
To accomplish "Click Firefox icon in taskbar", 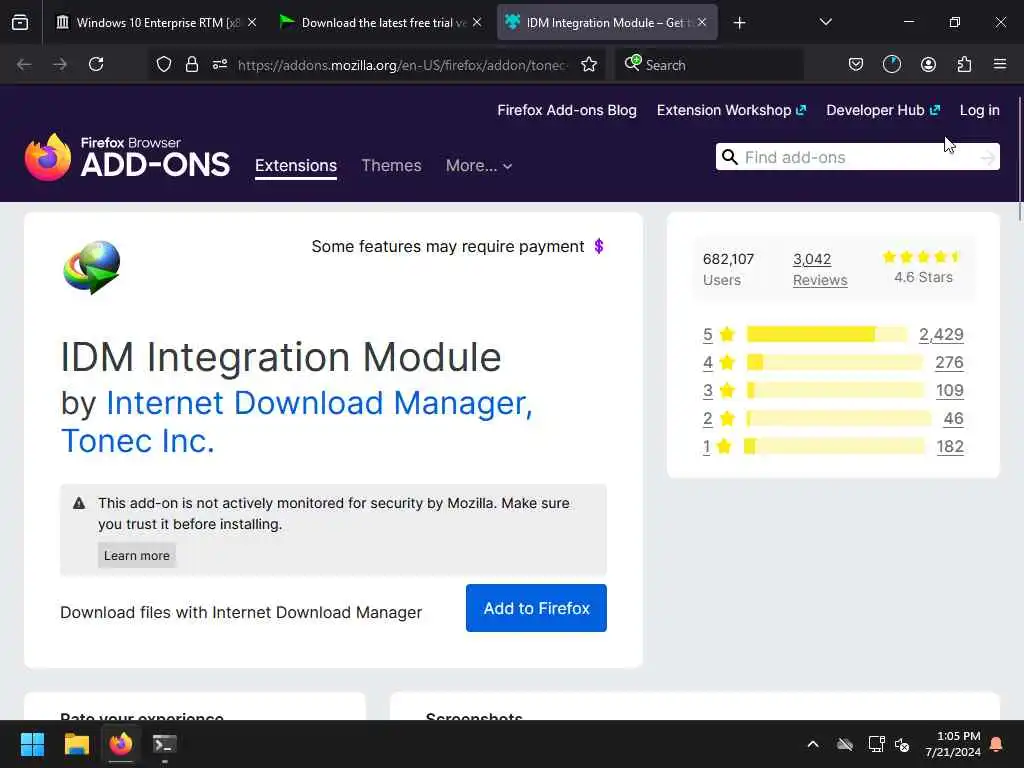I will (121, 744).
